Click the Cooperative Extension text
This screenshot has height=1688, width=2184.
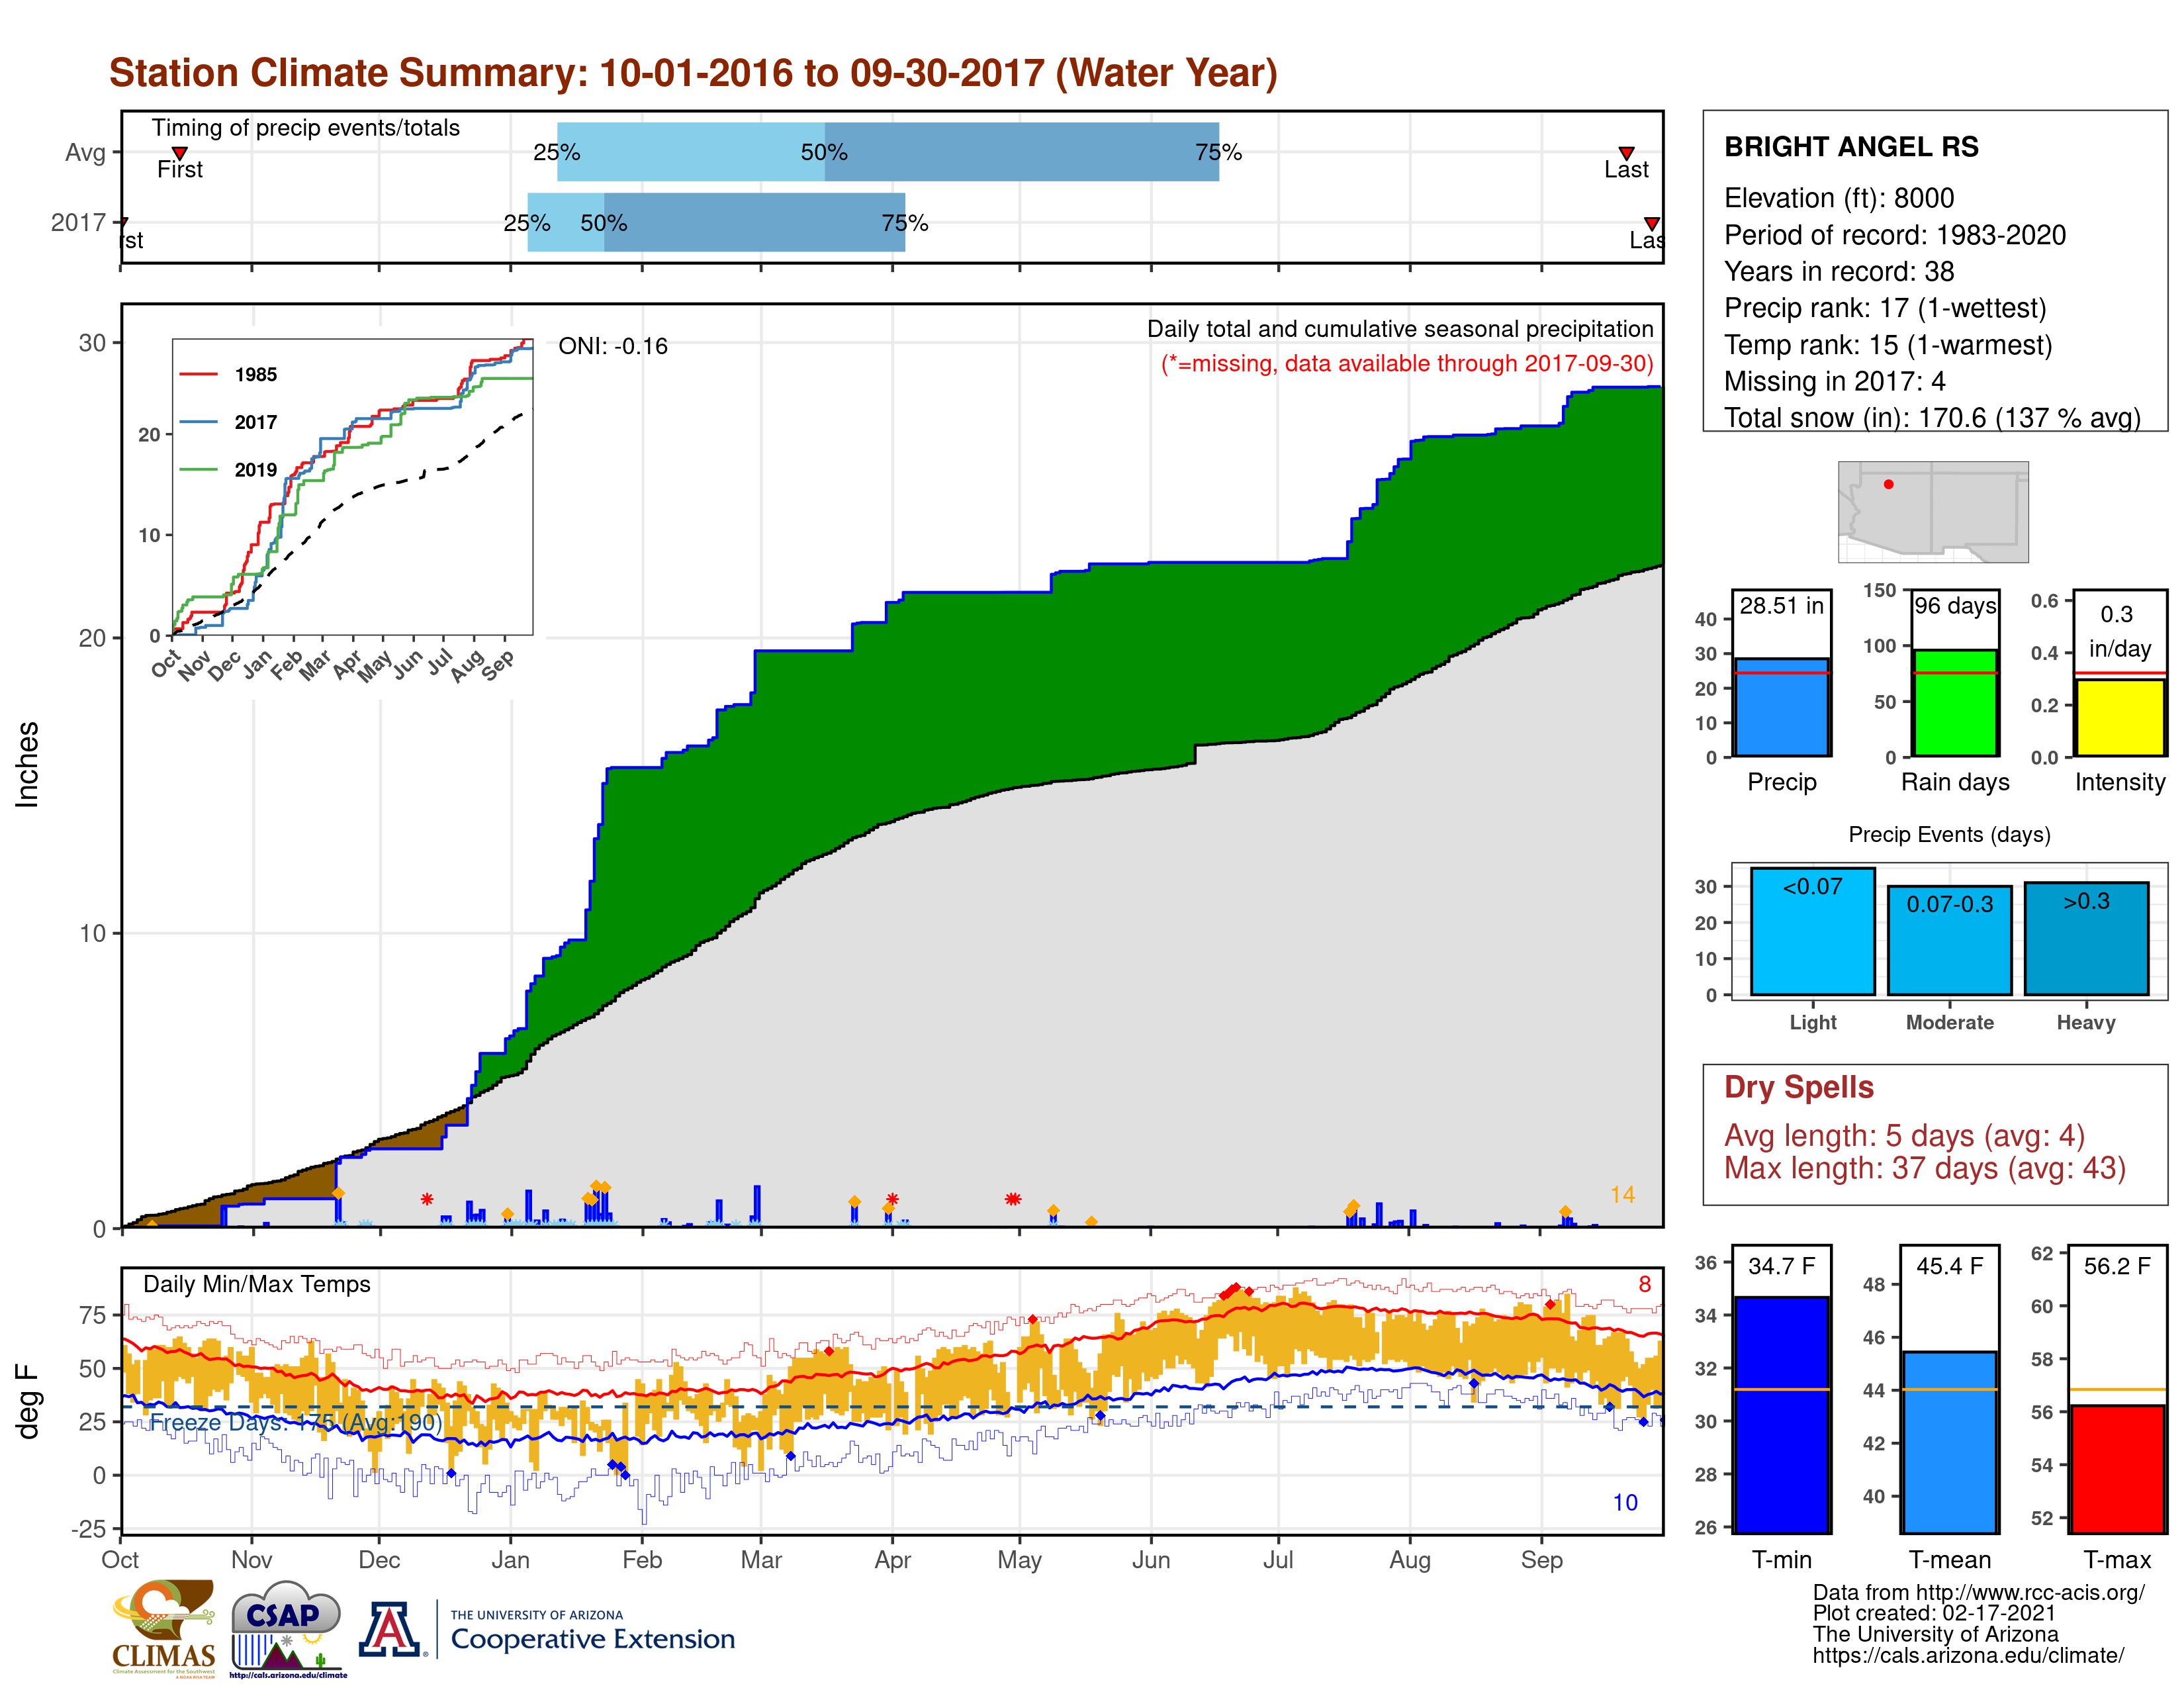(592, 1639)
